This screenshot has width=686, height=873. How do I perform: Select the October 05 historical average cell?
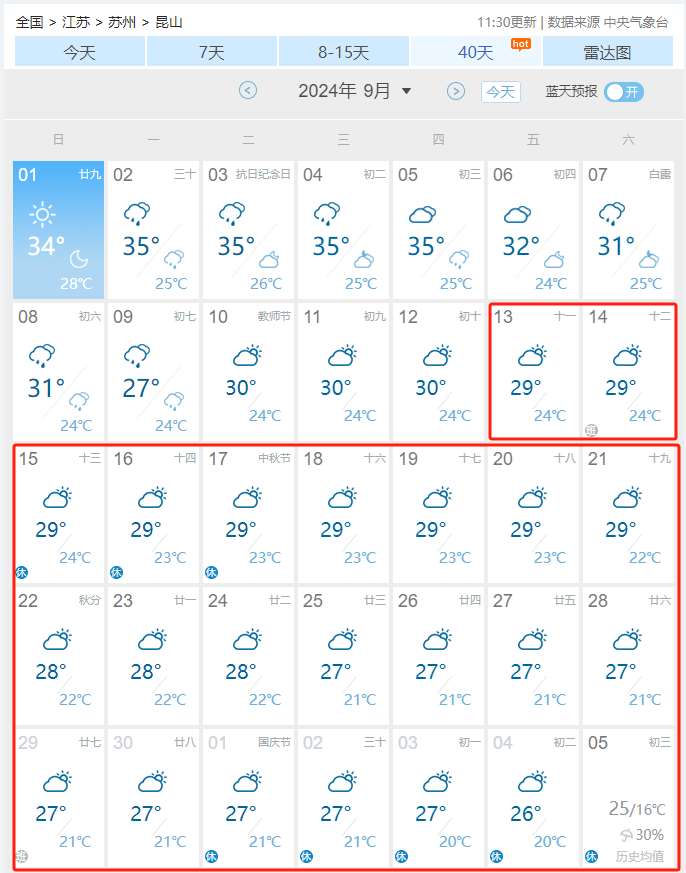pos(628,797)
